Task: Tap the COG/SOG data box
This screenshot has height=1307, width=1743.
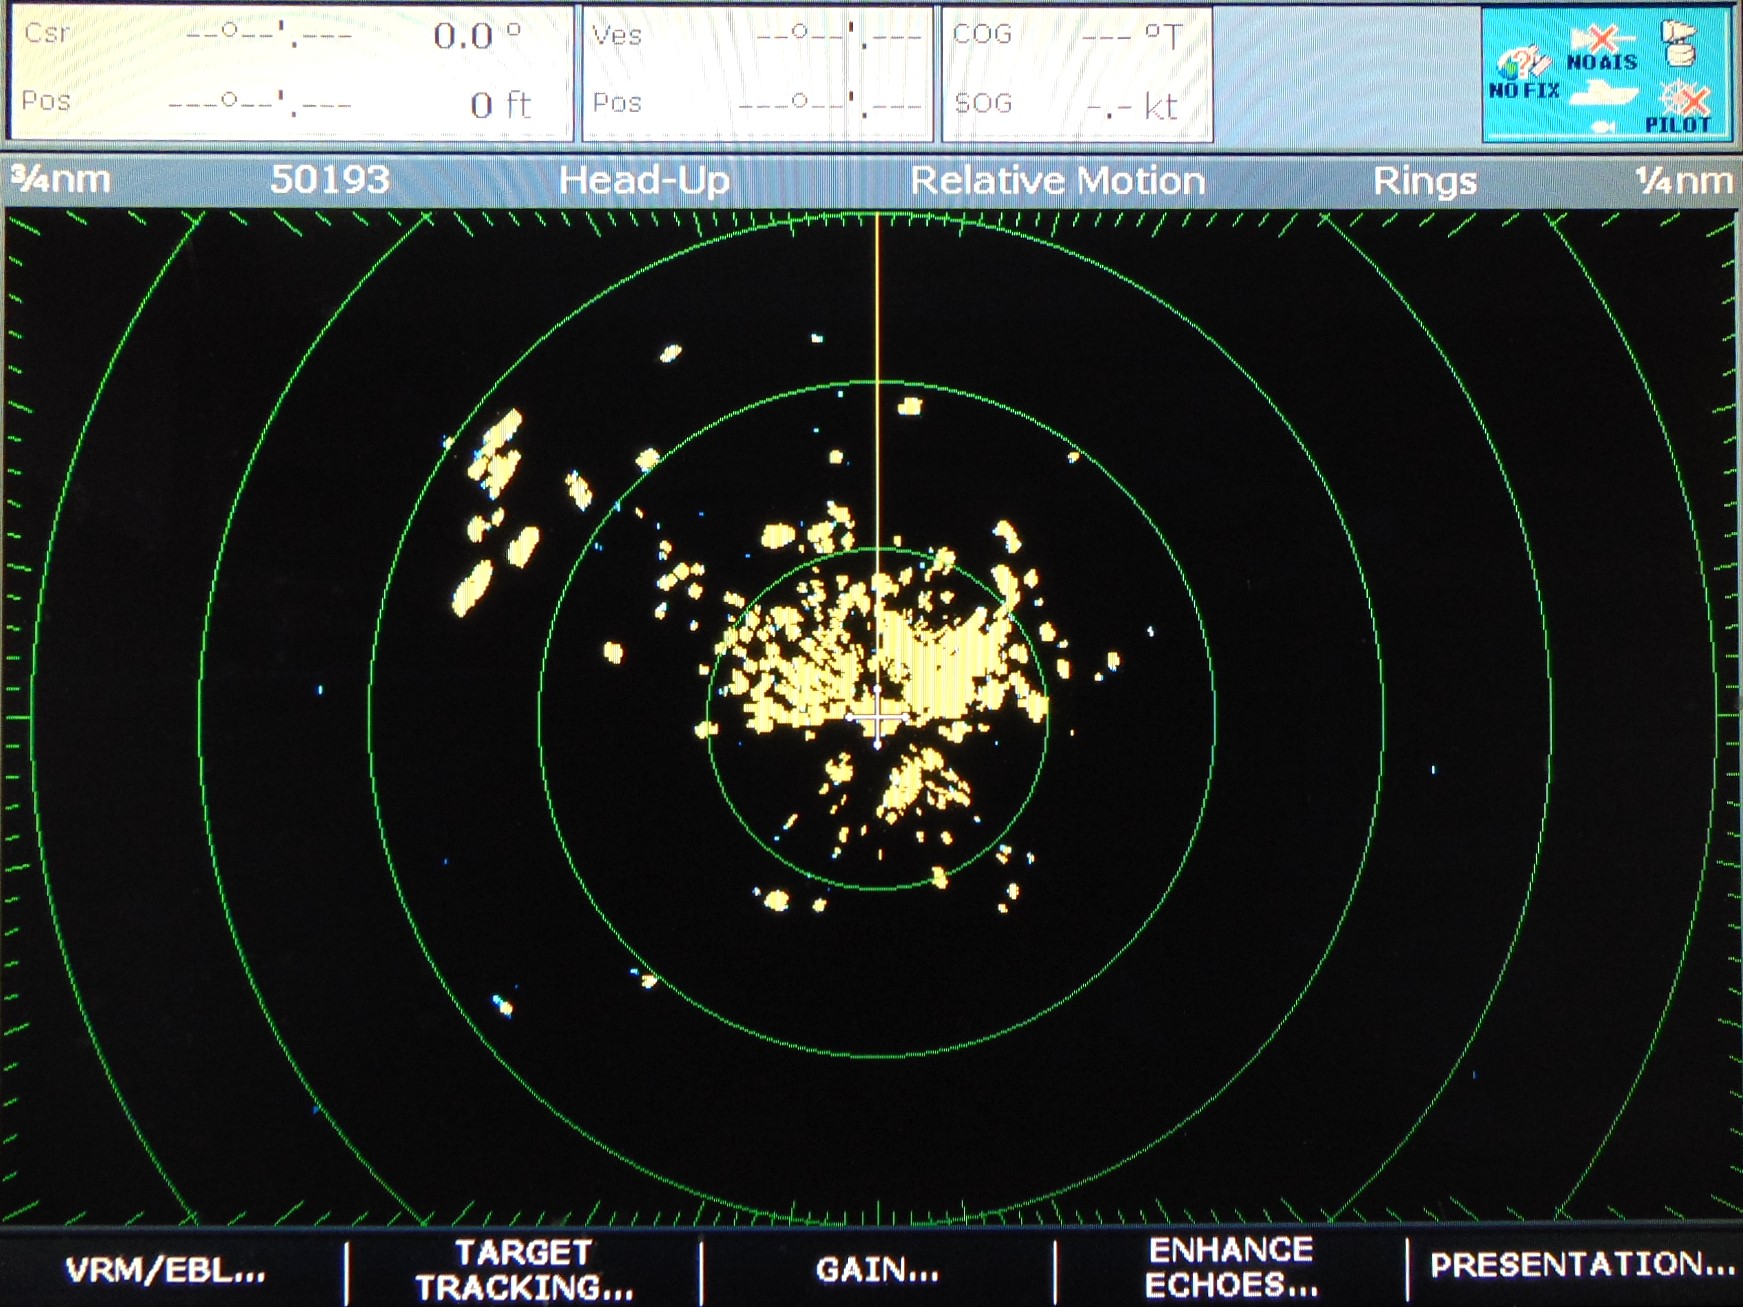Action: pos(1077,74)
